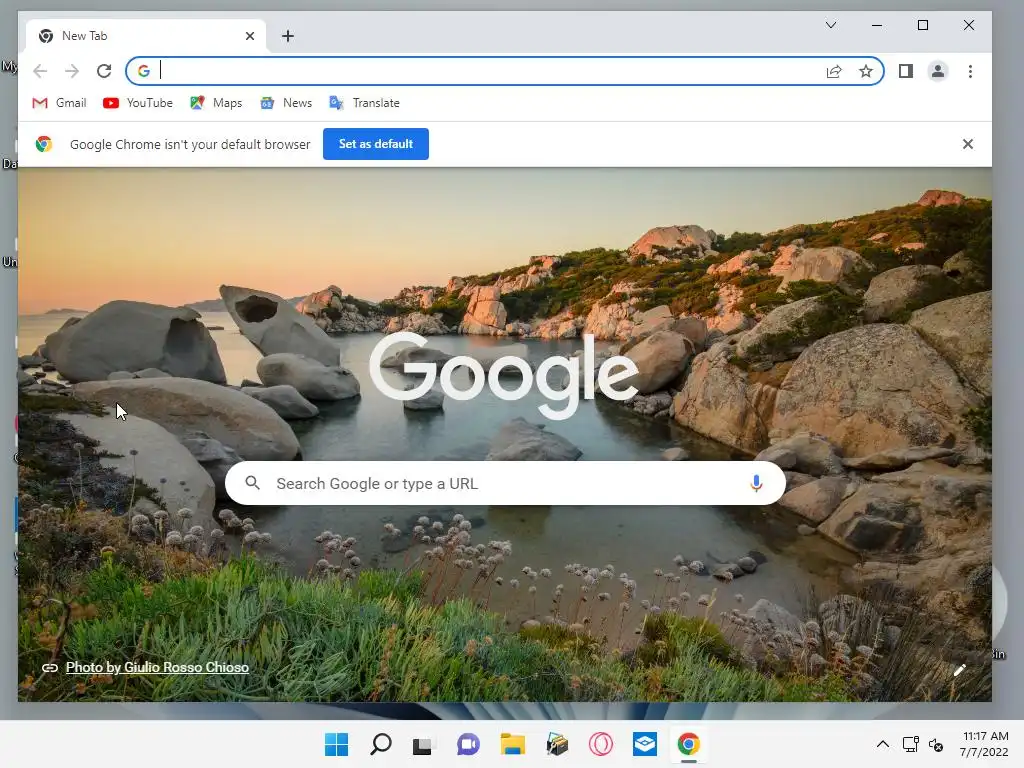1024x768 pixels.
Task: Open the Windows Start menu
Action: (x=336, y=744)
